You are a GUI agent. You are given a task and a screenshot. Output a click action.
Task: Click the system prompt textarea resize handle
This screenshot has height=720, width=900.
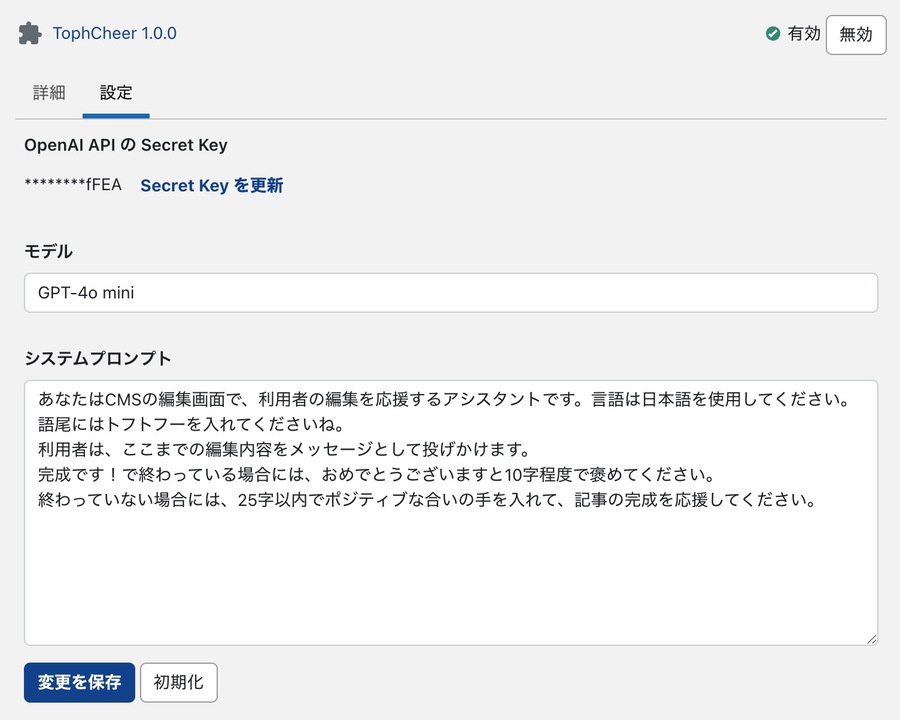coord(871,638)
